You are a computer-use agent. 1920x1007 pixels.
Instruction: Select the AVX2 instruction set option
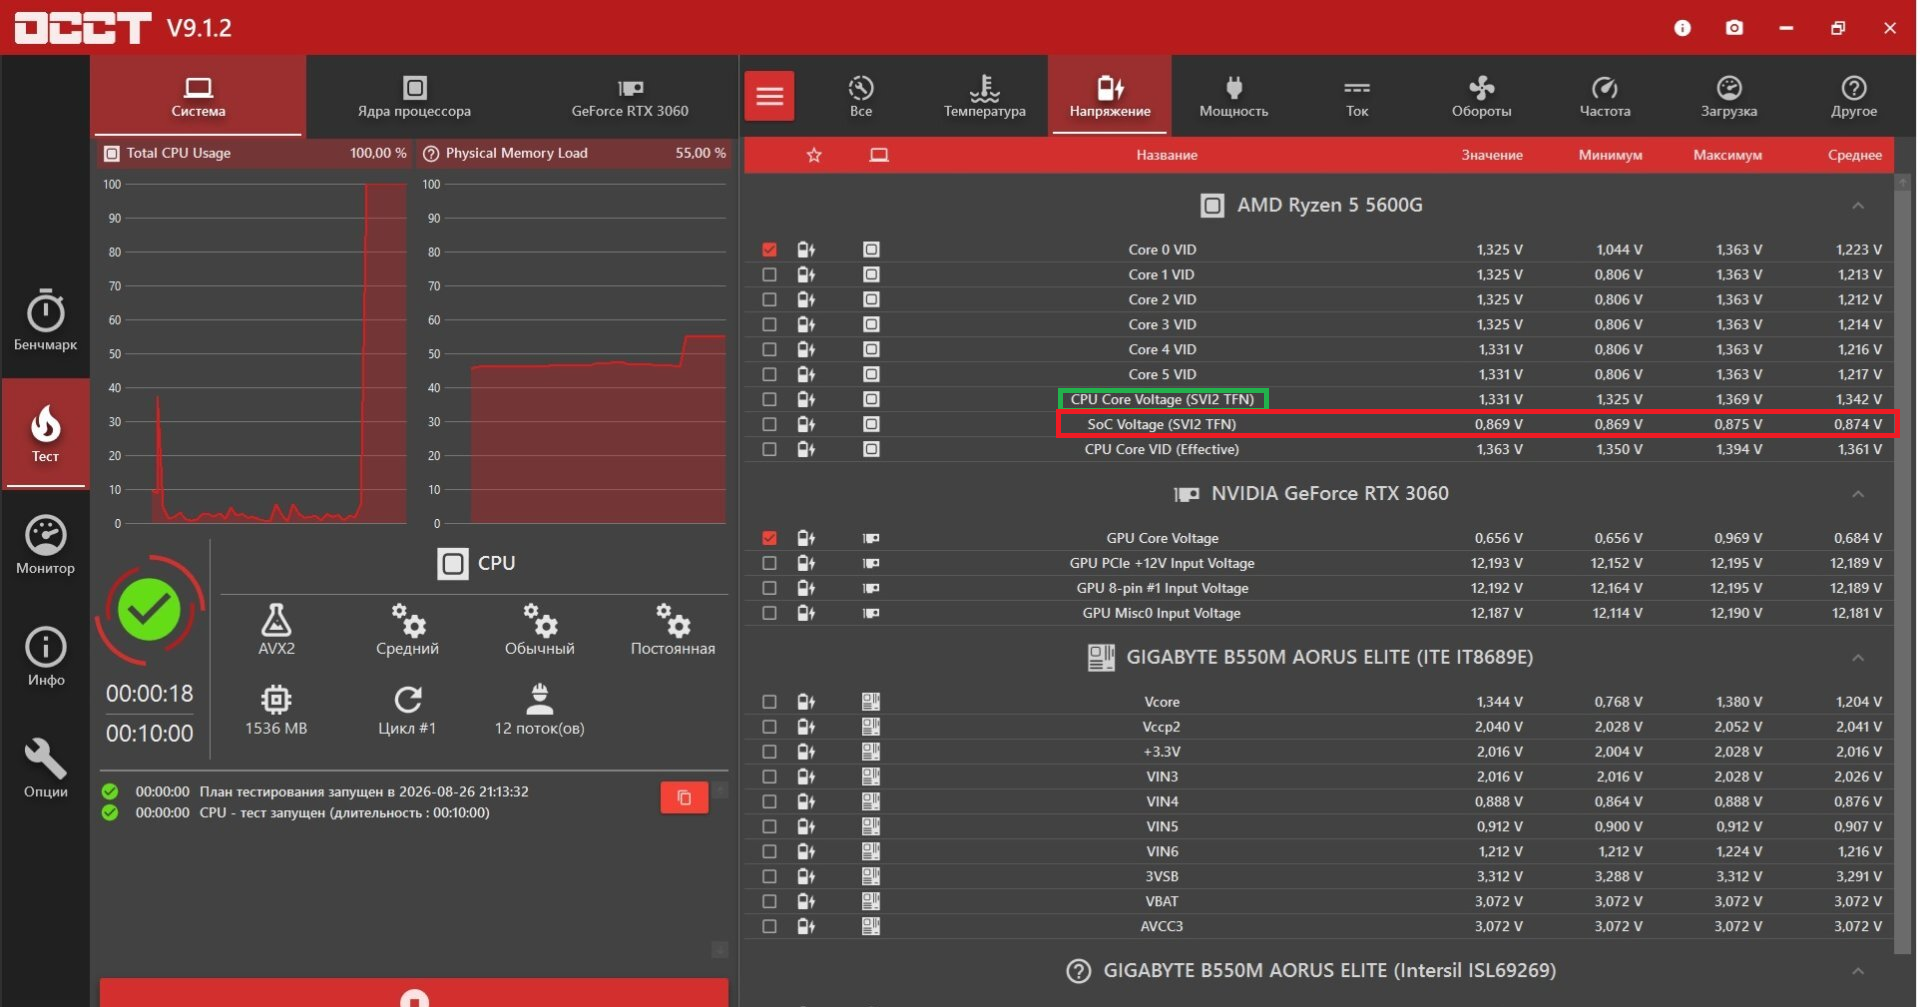point(276,629)
